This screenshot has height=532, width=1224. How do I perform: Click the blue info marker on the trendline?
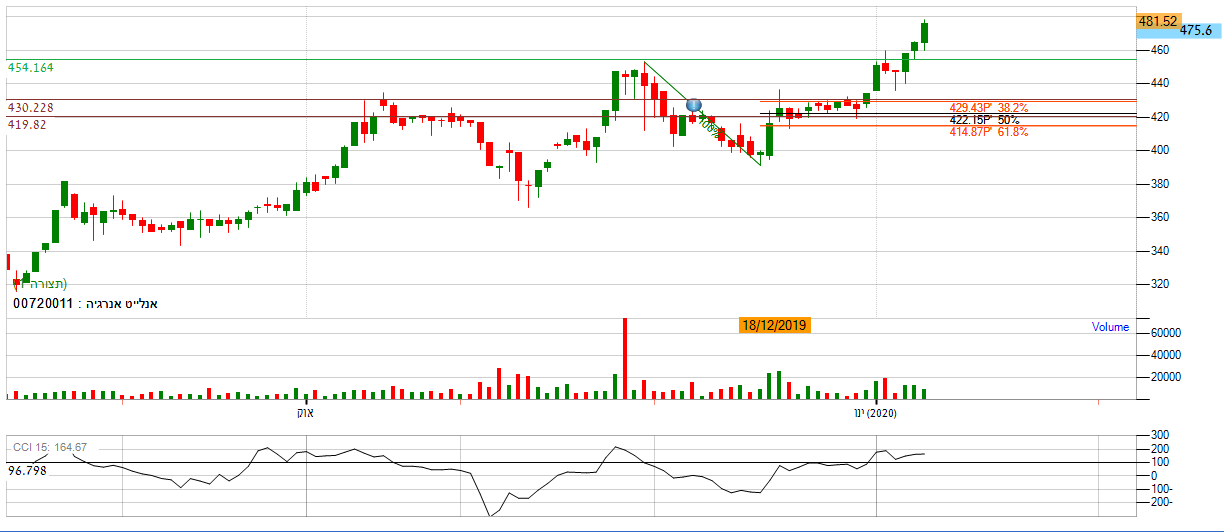[x=694, y=105]
